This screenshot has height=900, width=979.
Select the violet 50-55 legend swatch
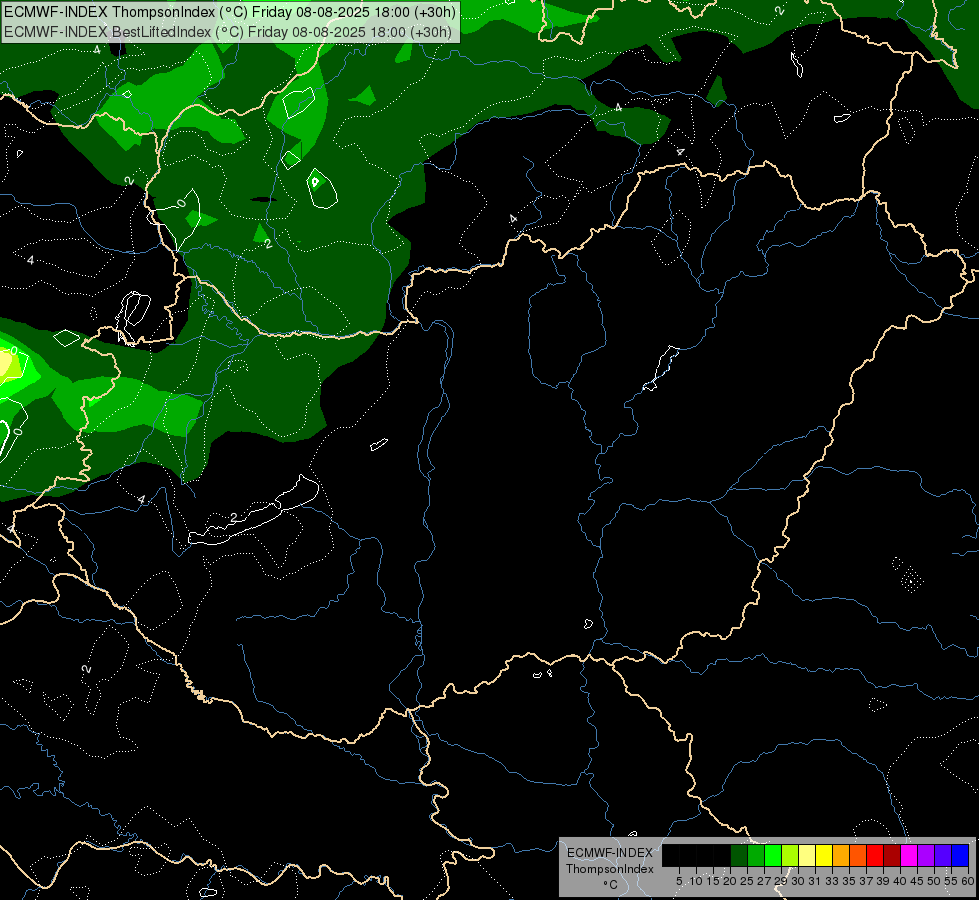point(943,855)
